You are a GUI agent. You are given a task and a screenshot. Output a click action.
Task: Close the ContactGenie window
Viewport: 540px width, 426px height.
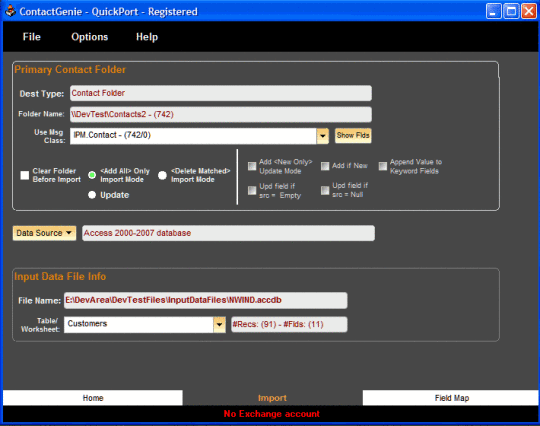coord(529,11)
